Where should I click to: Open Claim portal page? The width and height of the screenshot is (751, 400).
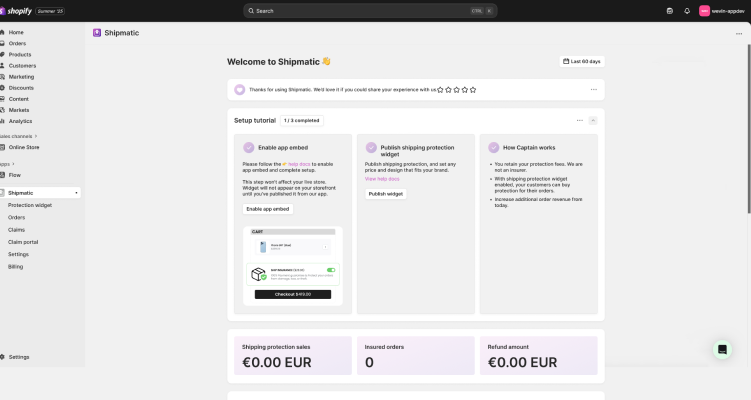[23, 242]
